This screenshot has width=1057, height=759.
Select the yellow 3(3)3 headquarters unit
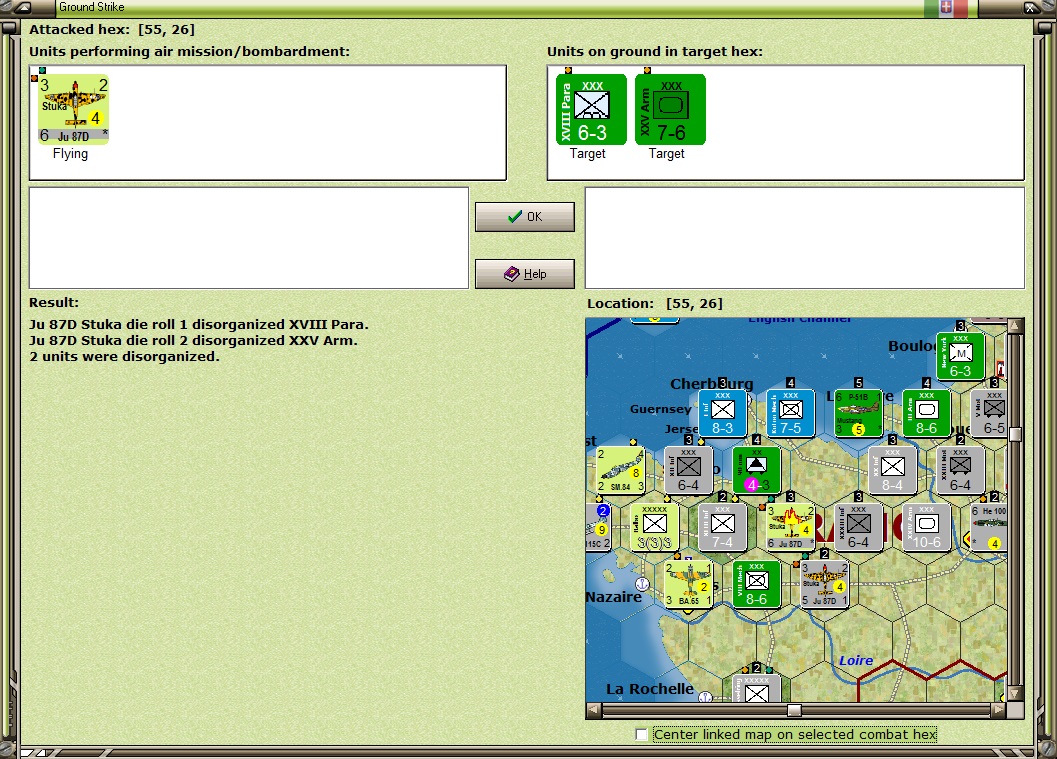(x=654, y=527)
